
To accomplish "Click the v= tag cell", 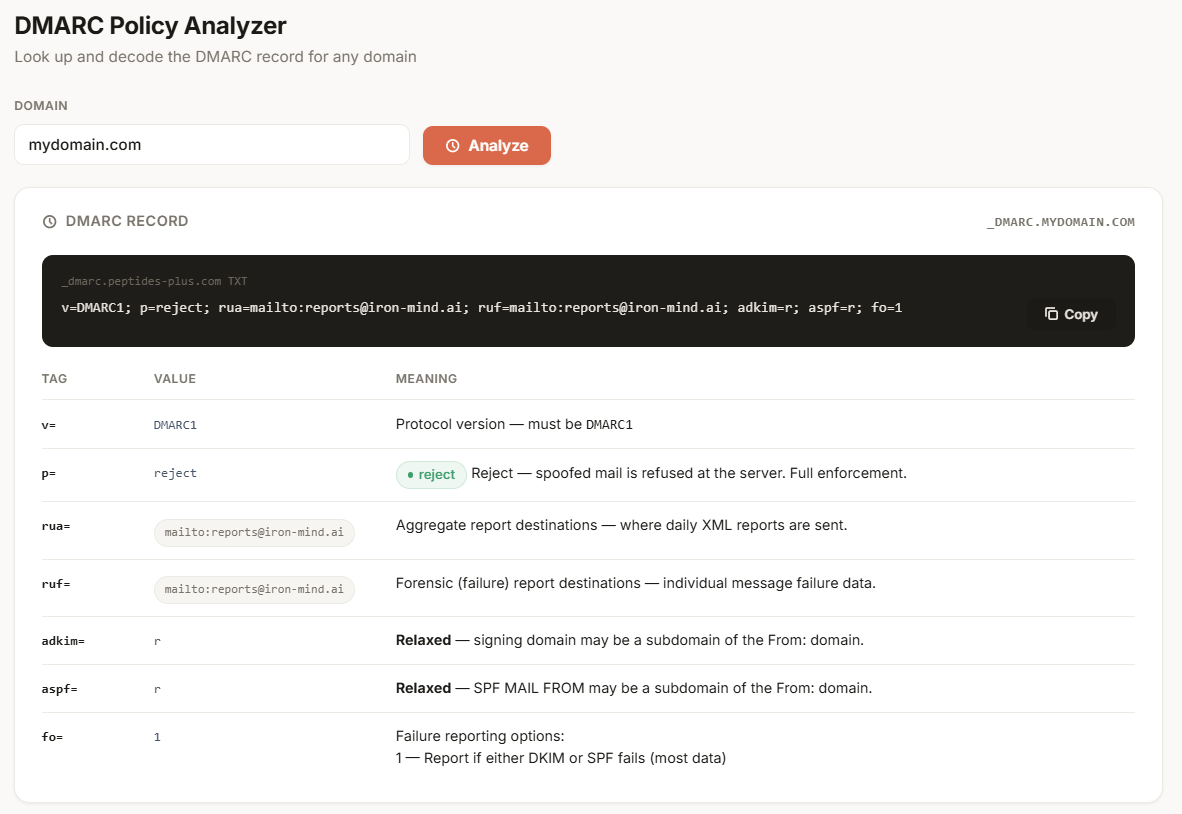I will click(49, 425).
